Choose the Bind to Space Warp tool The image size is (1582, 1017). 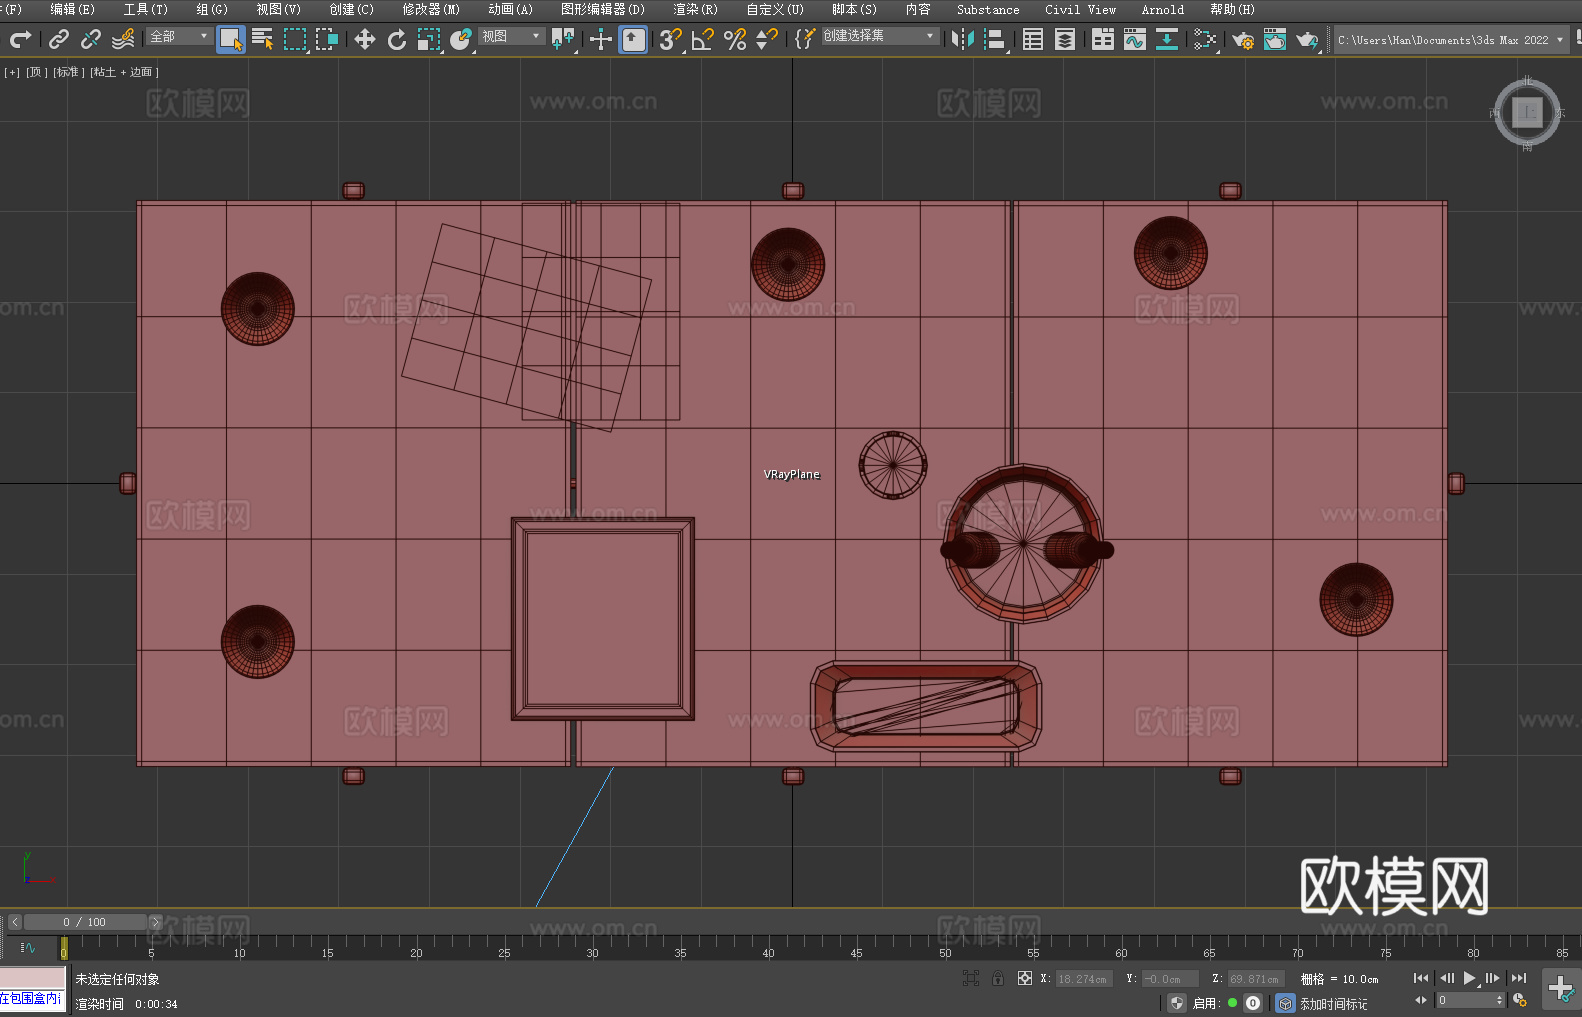point(123,39)
